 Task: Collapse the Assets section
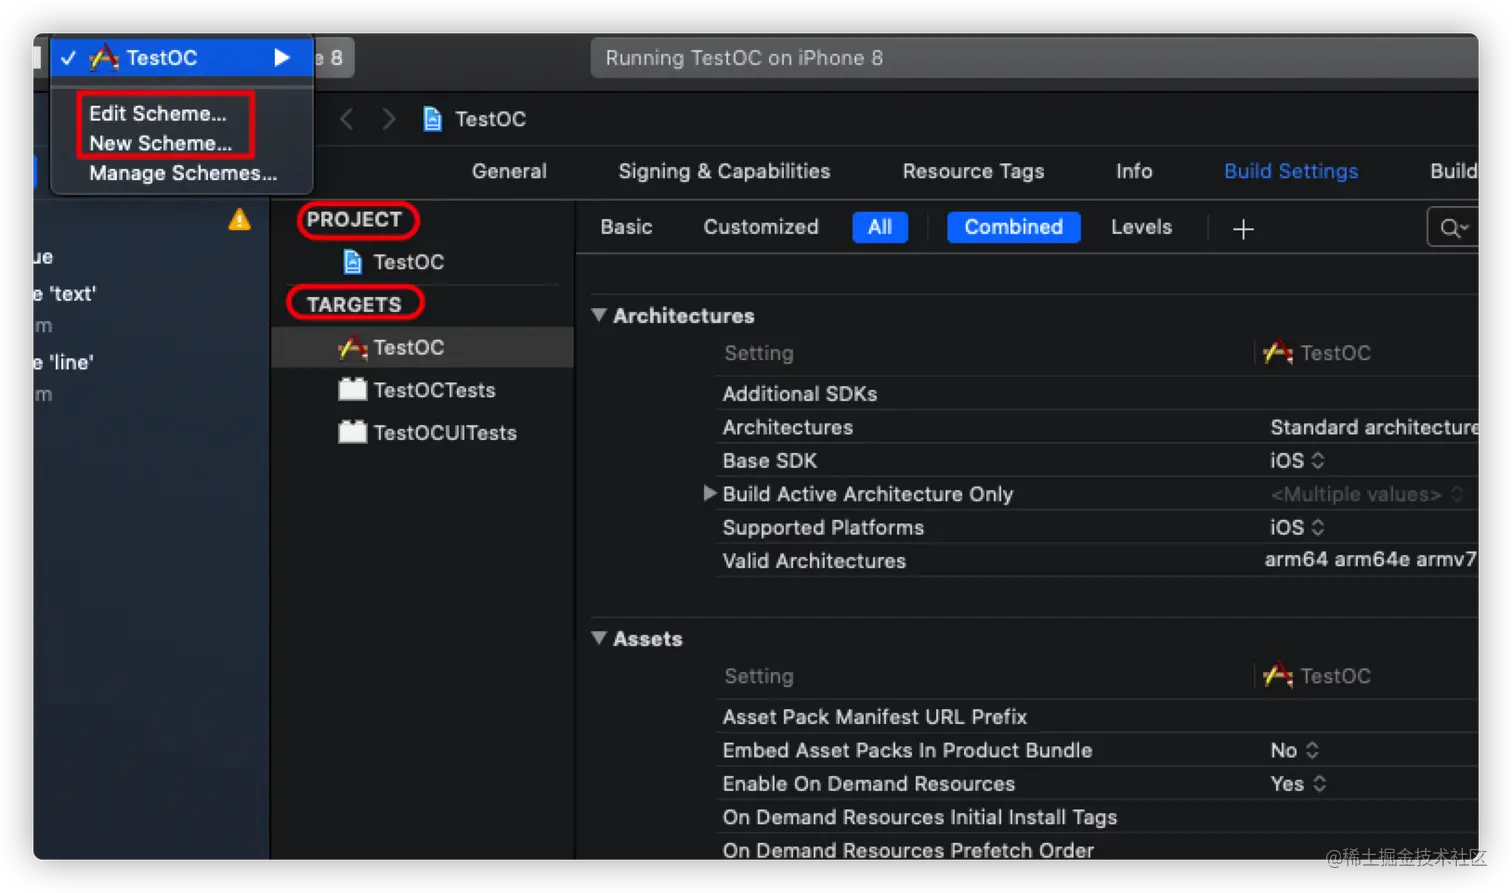click(x=599, y=638)
